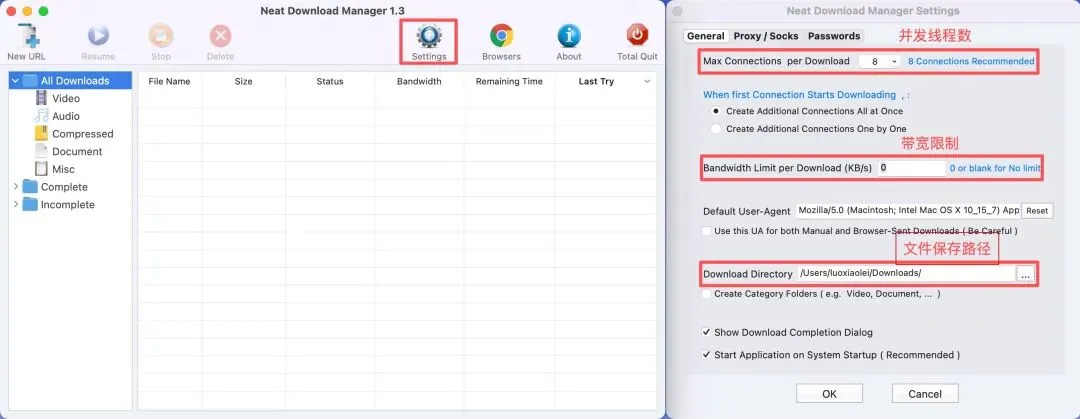Sort by the Size column header

243,81
